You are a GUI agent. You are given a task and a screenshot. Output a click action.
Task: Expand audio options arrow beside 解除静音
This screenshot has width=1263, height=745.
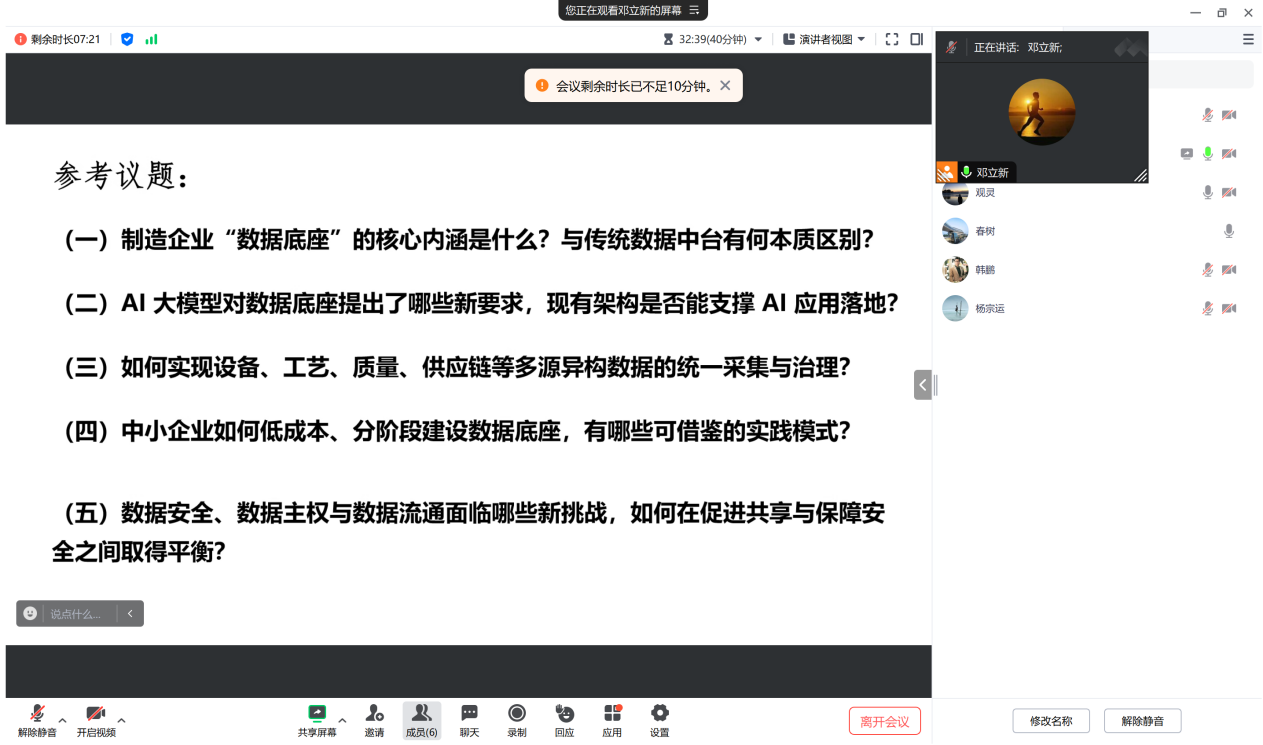(63, 720)
